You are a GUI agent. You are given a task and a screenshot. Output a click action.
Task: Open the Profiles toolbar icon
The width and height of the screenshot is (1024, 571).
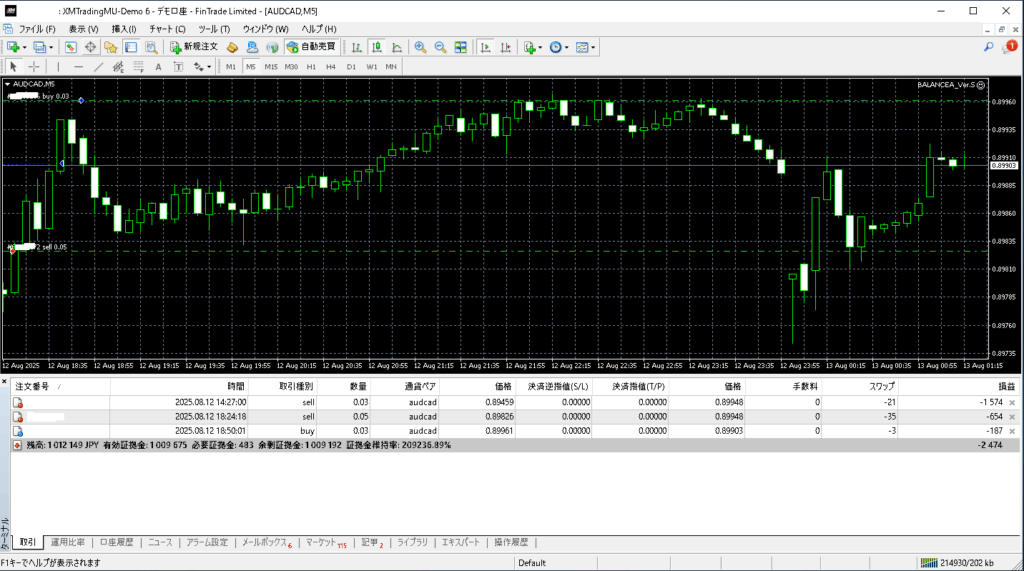pos(39,47)
